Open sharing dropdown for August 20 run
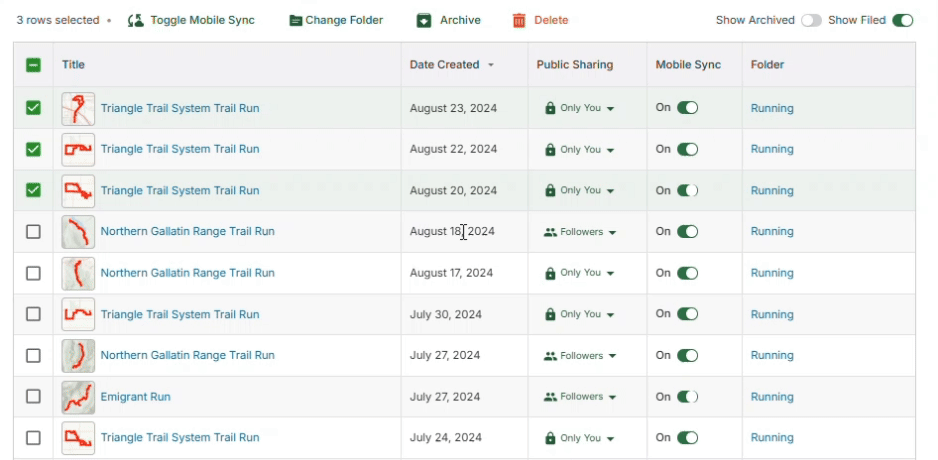Viewport: 938px width, 460px height. pos(610,191)
